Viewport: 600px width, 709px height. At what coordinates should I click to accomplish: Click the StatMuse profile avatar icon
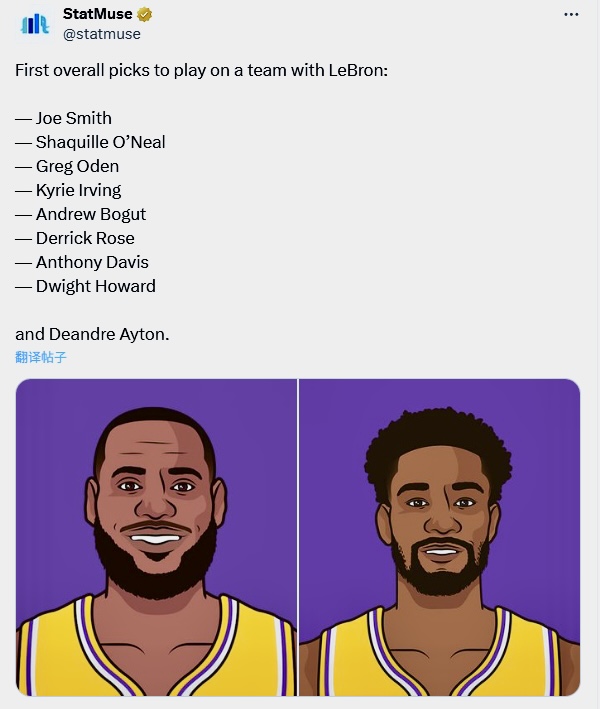click(x=35, y=24)
